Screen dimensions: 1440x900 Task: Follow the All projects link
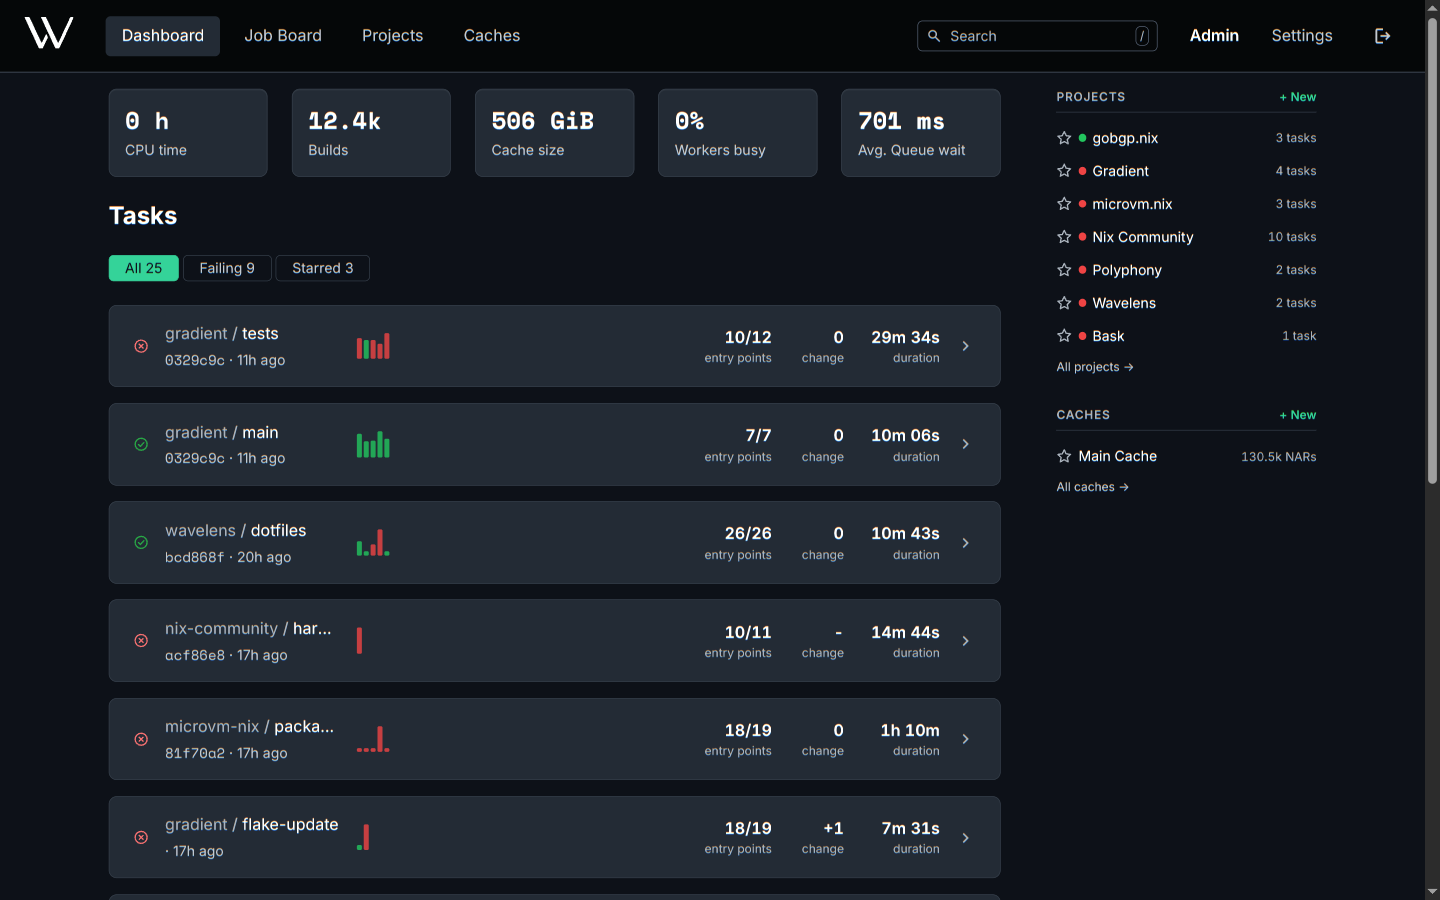(x=1095, y=367)
